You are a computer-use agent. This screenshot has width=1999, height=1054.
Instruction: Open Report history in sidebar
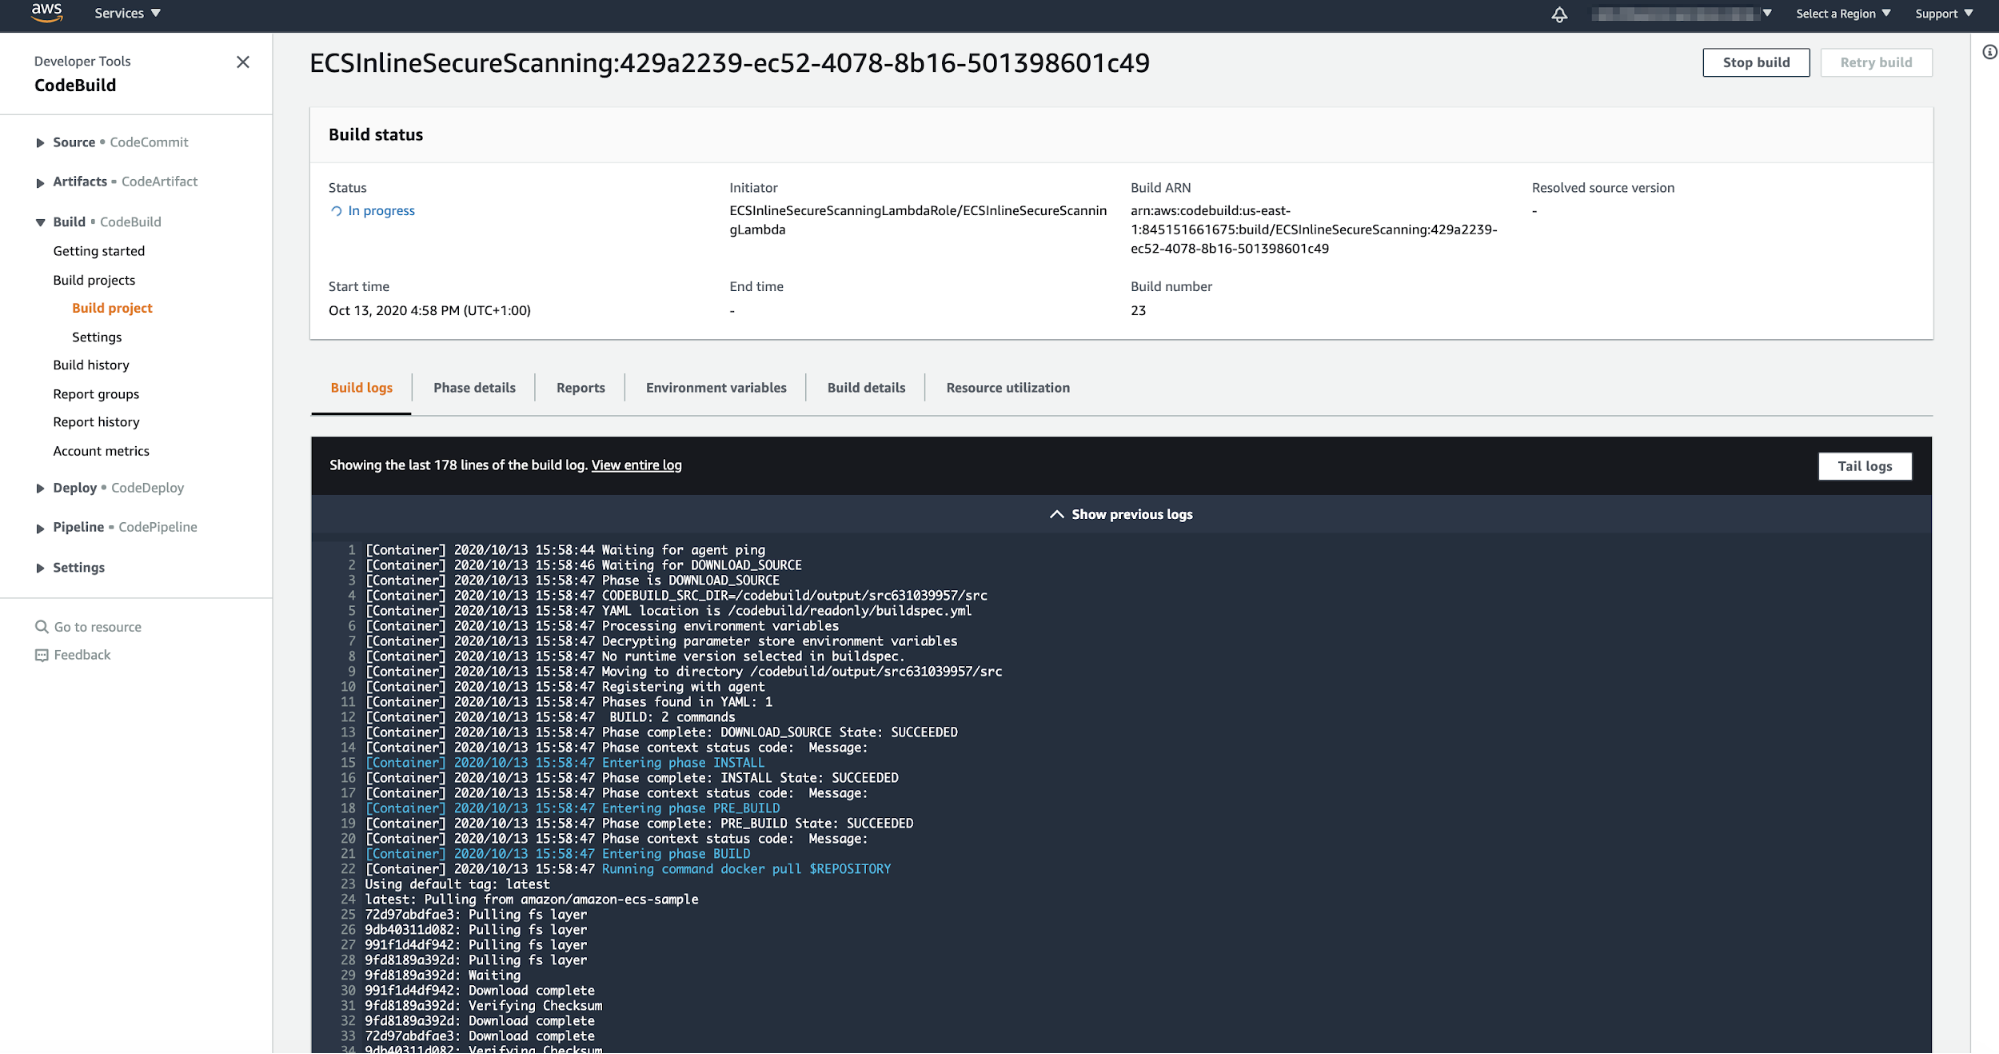96,422
